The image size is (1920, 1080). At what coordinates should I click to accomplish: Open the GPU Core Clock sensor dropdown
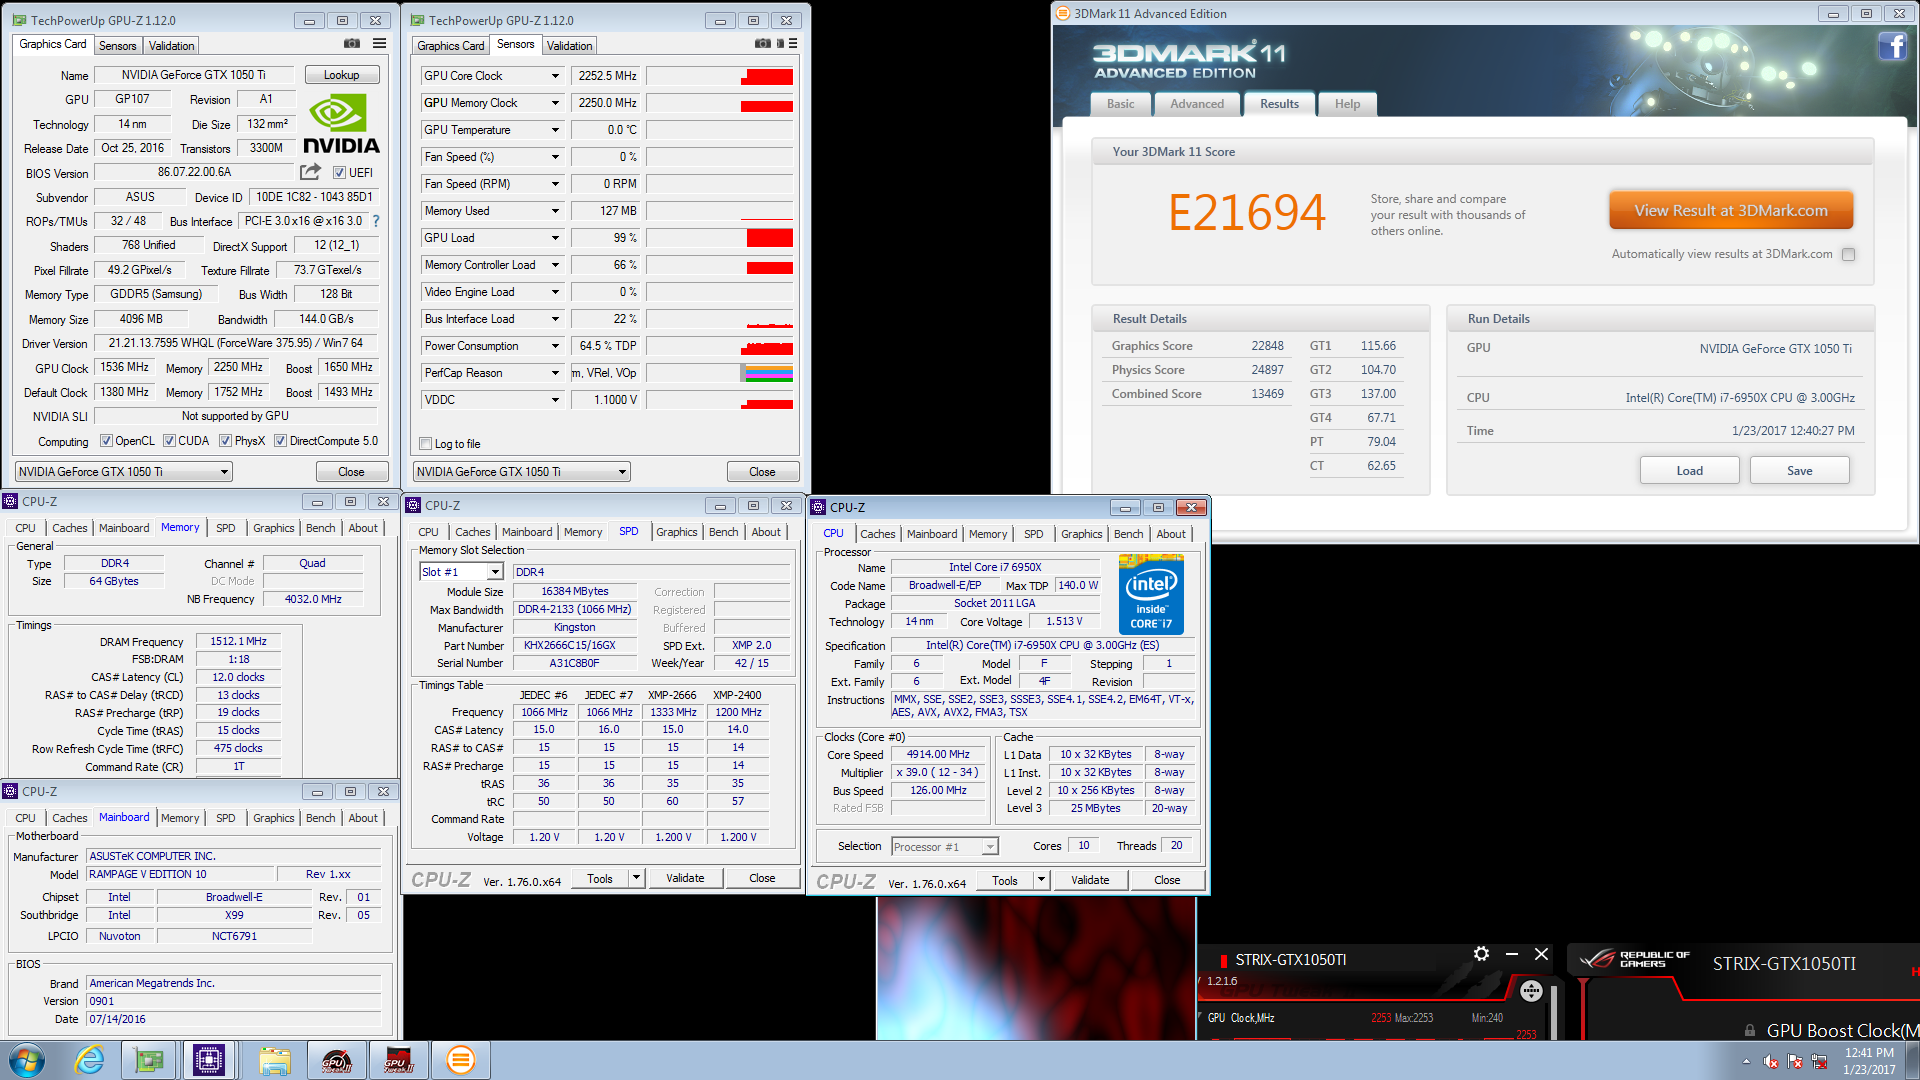click(x=555, y=76)
